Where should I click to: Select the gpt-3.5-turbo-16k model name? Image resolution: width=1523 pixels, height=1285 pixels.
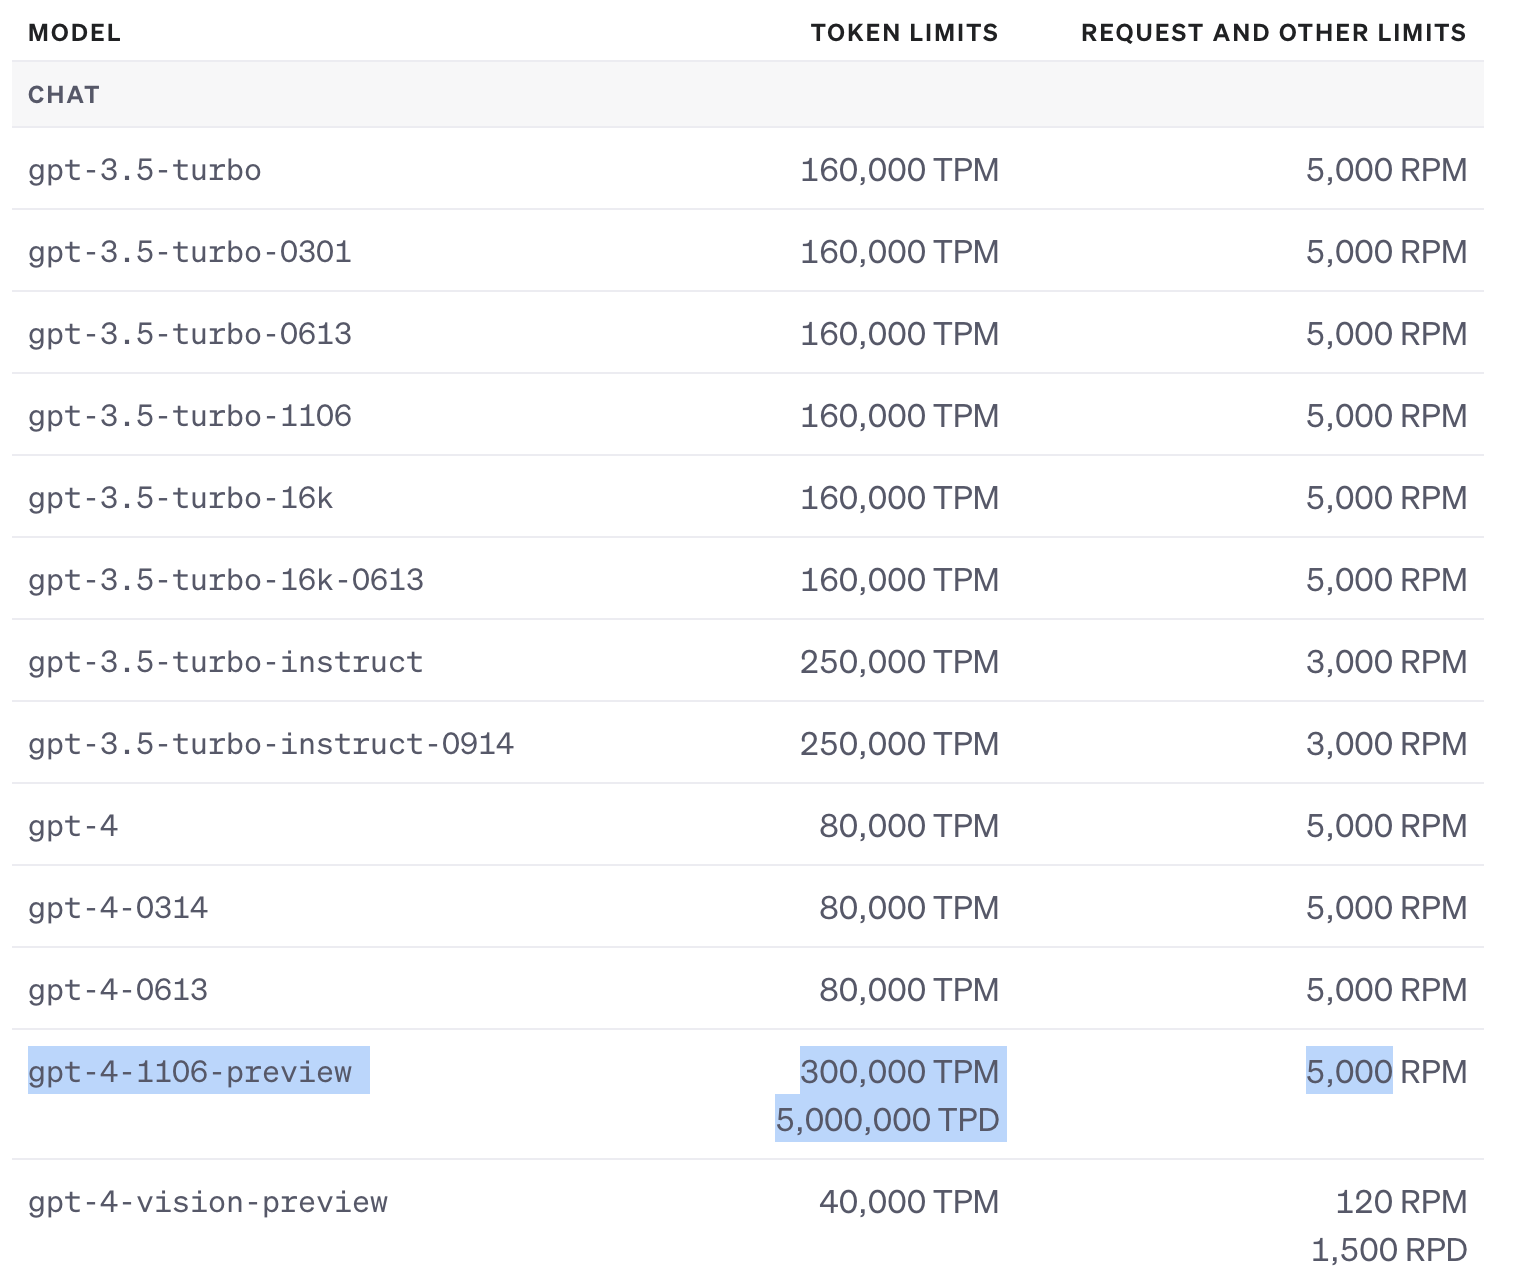click(x=181, y=498)
